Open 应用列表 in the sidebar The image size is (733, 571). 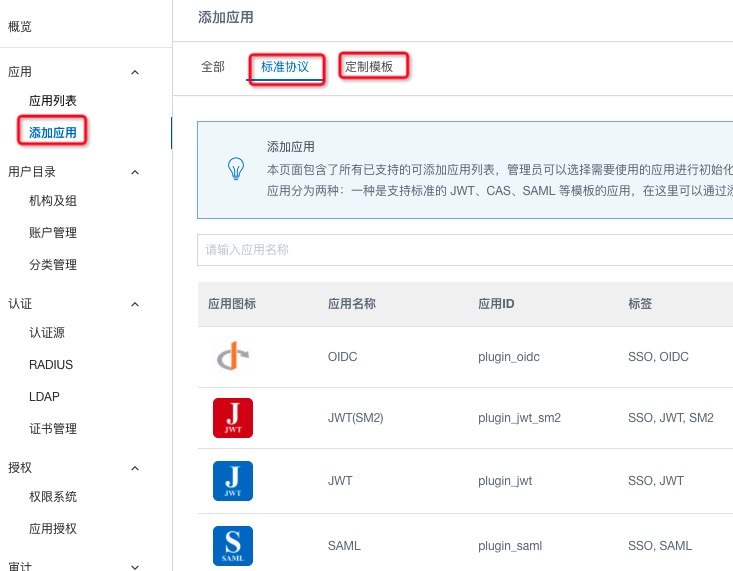[x=53, y=101]
